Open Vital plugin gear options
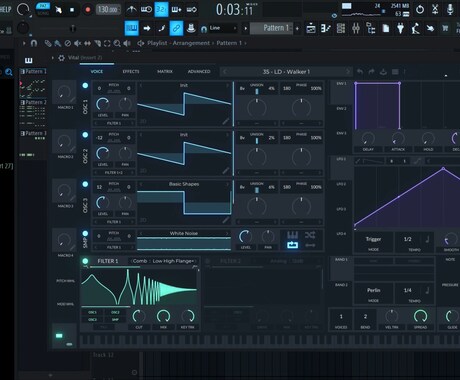460x380 pixels. point(61,58)
